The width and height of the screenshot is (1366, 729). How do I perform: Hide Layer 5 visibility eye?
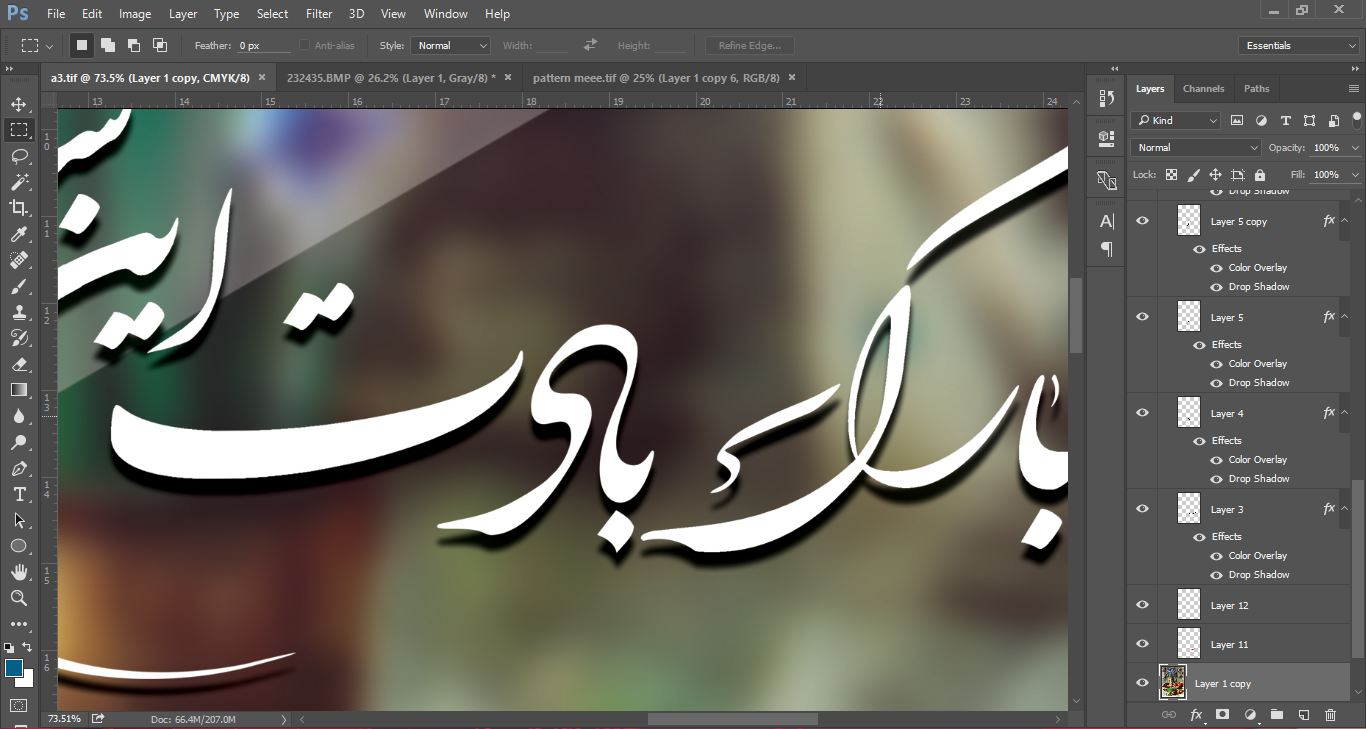point(1142,317)
